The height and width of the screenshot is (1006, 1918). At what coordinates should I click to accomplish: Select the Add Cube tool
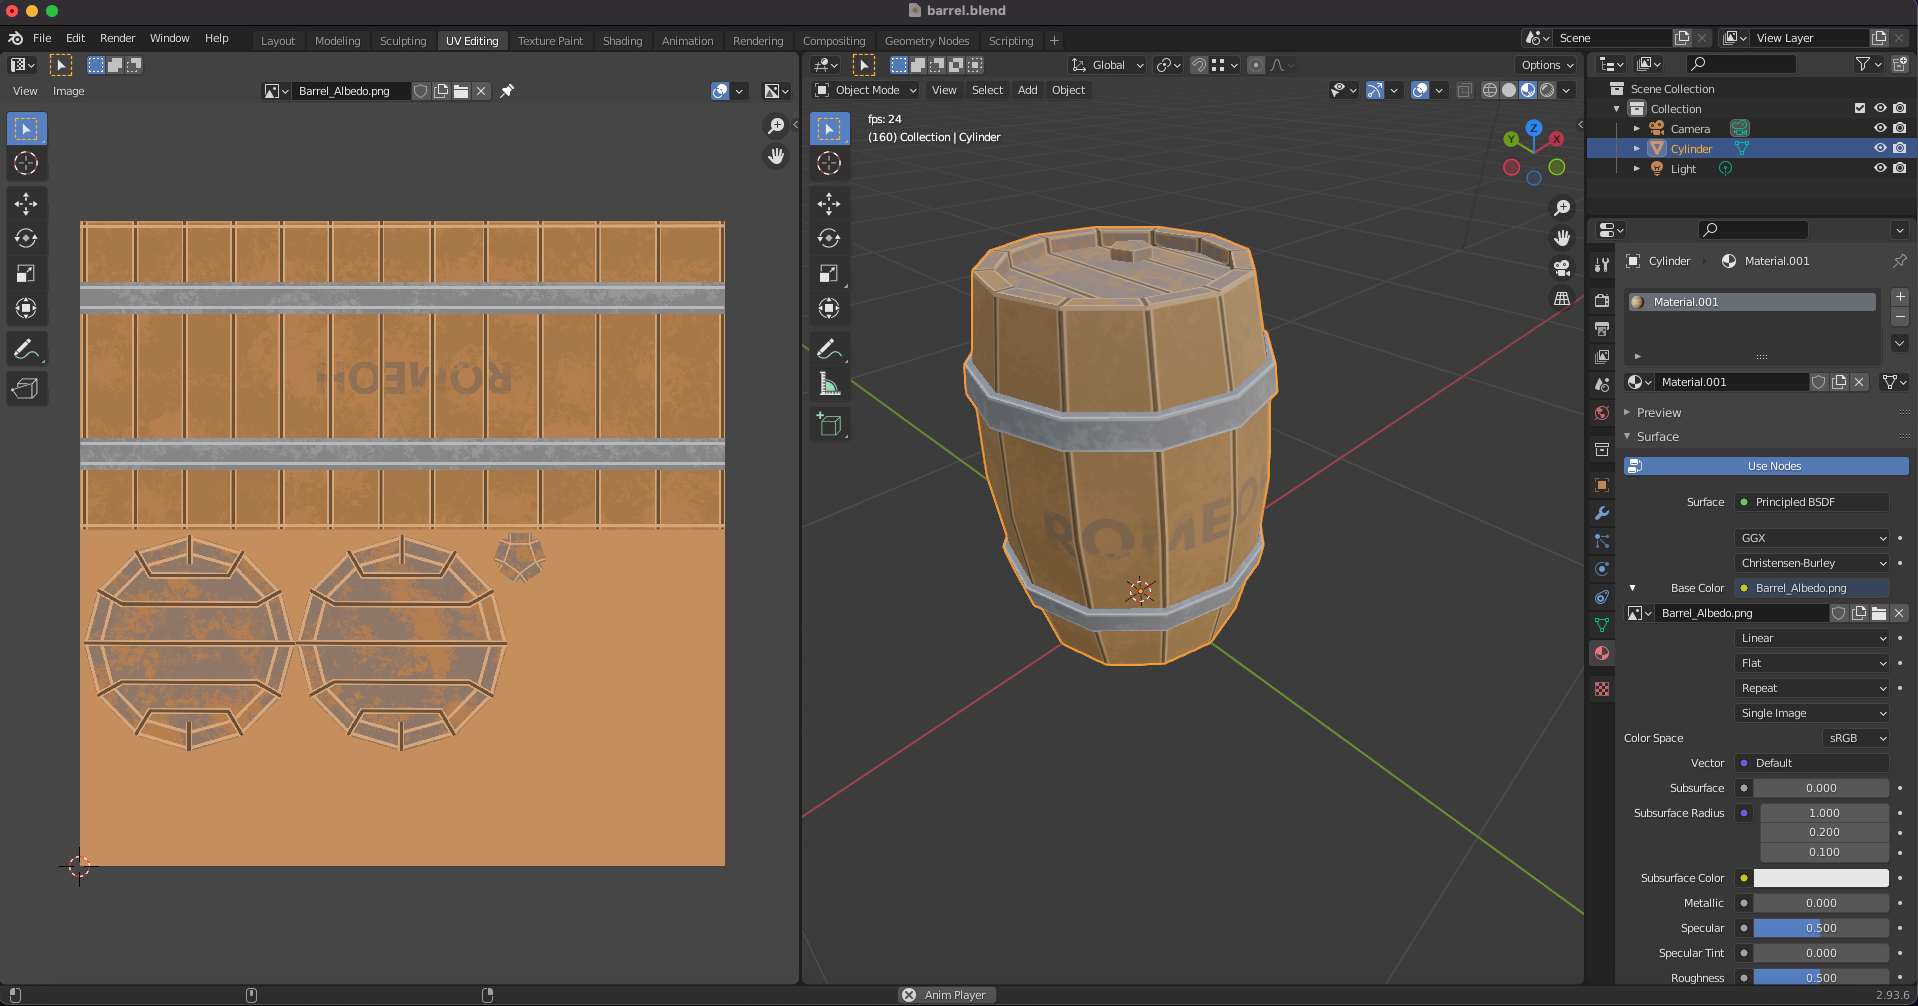click(829, 424)
